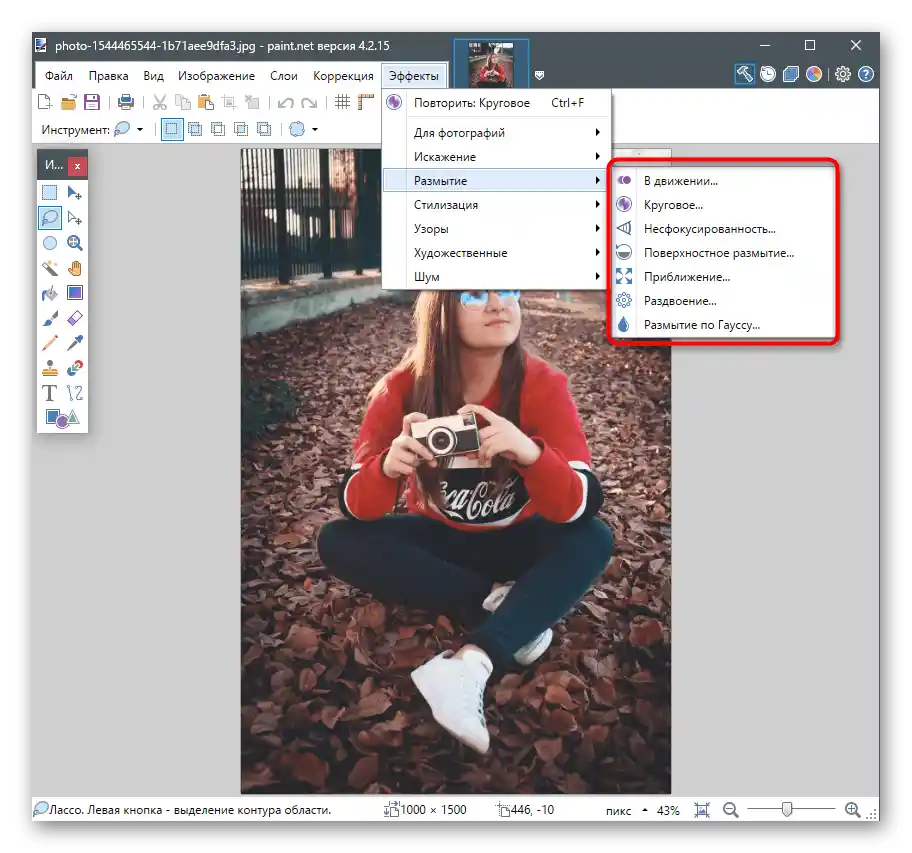
Task: Toggle the Tools window button
Action: coord(745,74)
